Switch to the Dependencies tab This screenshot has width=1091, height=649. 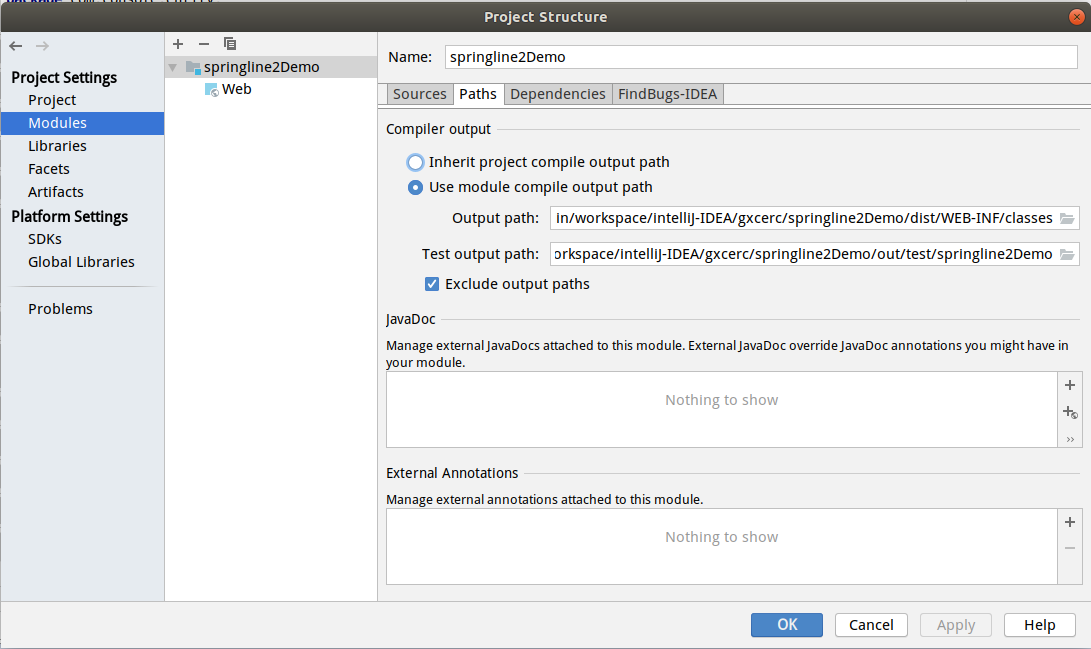(557, 94)
